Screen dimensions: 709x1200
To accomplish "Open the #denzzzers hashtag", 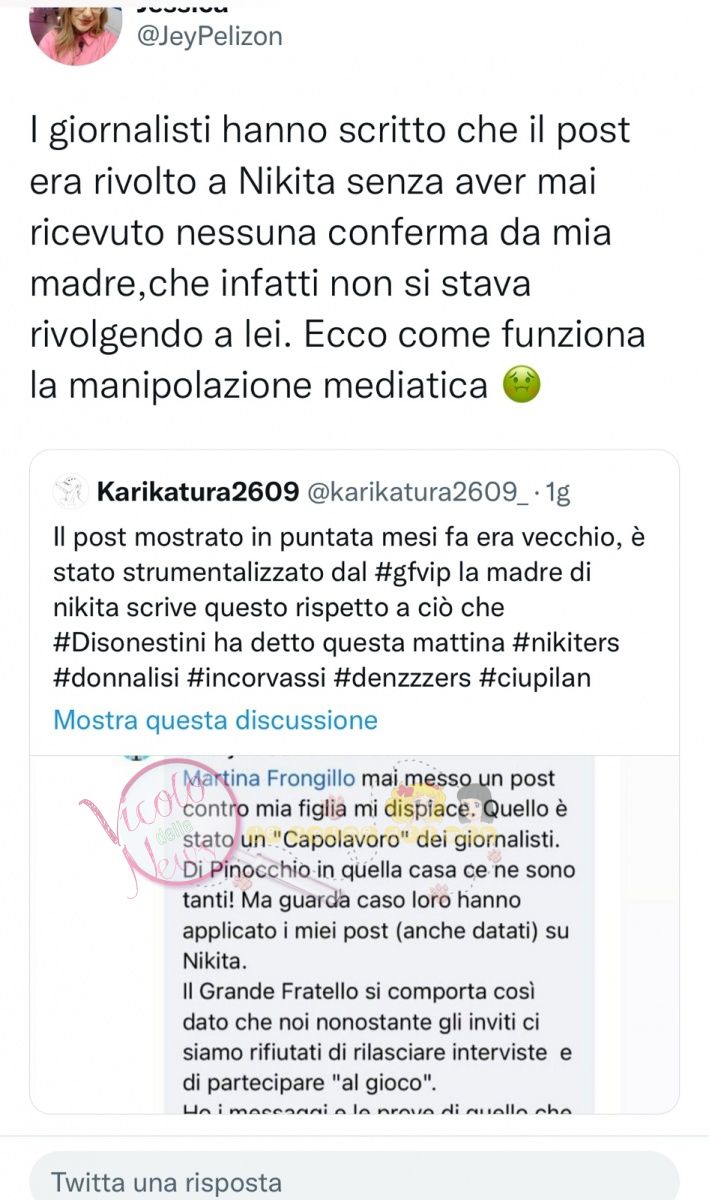I will pos(400,678).
